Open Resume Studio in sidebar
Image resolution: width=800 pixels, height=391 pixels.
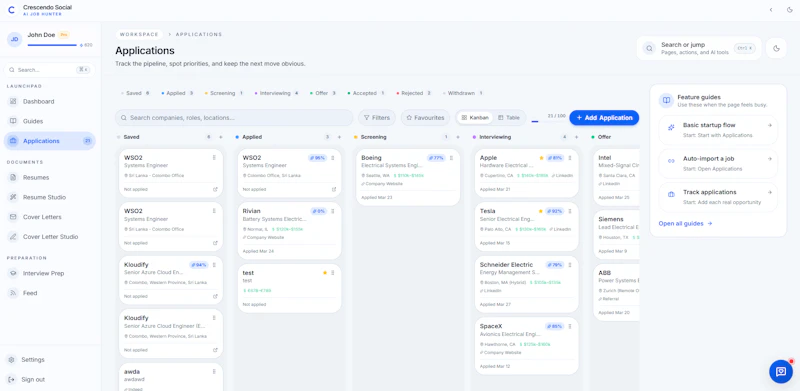[x=49, y=198]
